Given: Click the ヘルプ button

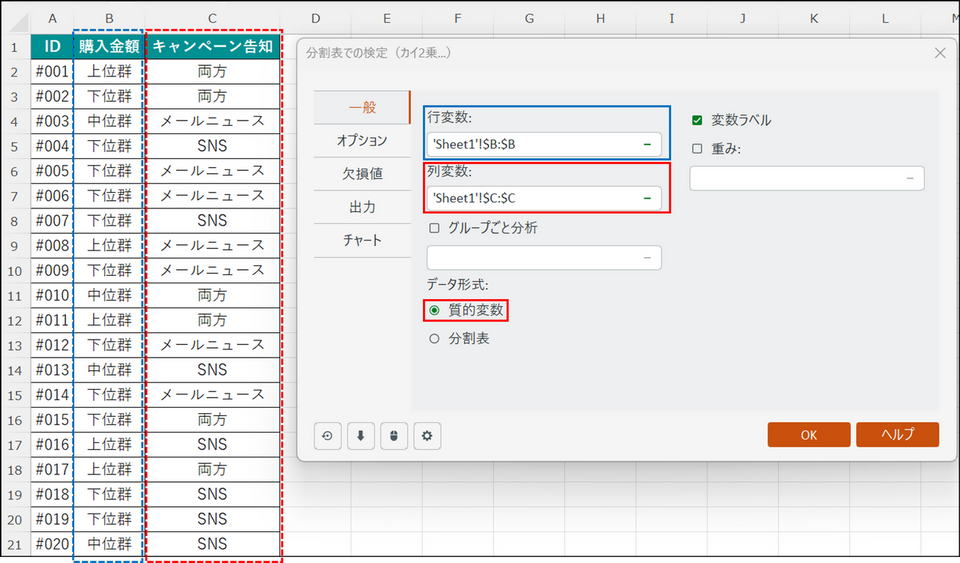Looking at the screenshot, I should [x=897, y=435].
